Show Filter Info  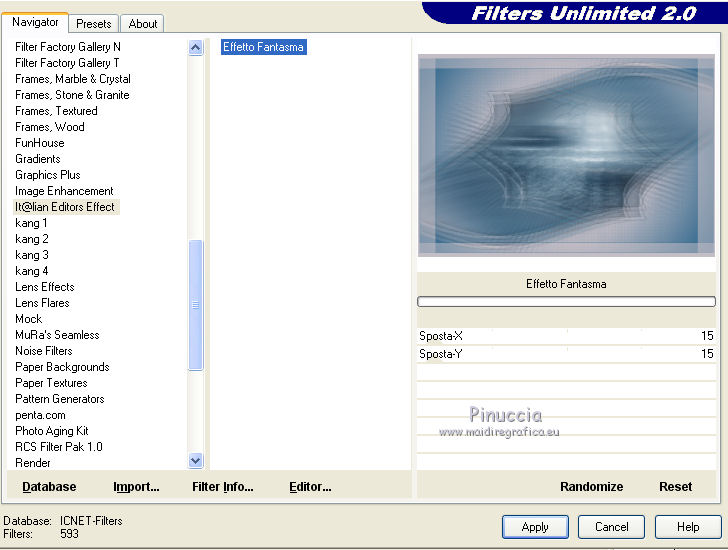[222, 486]
